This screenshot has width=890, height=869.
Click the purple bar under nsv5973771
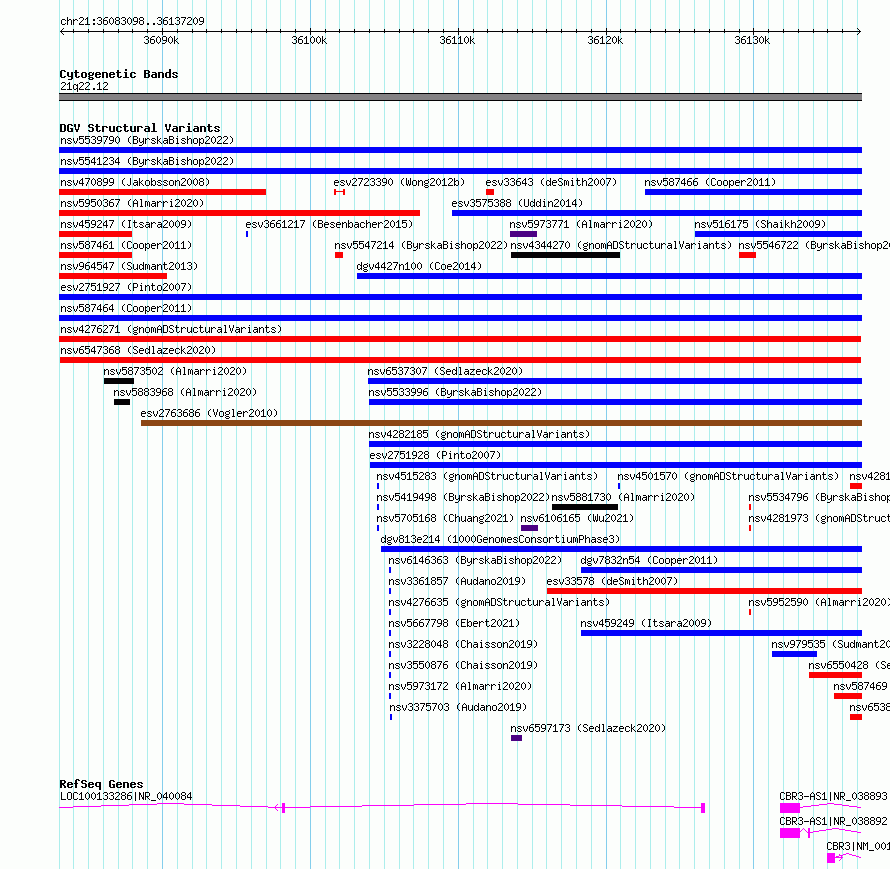[523, 234]
